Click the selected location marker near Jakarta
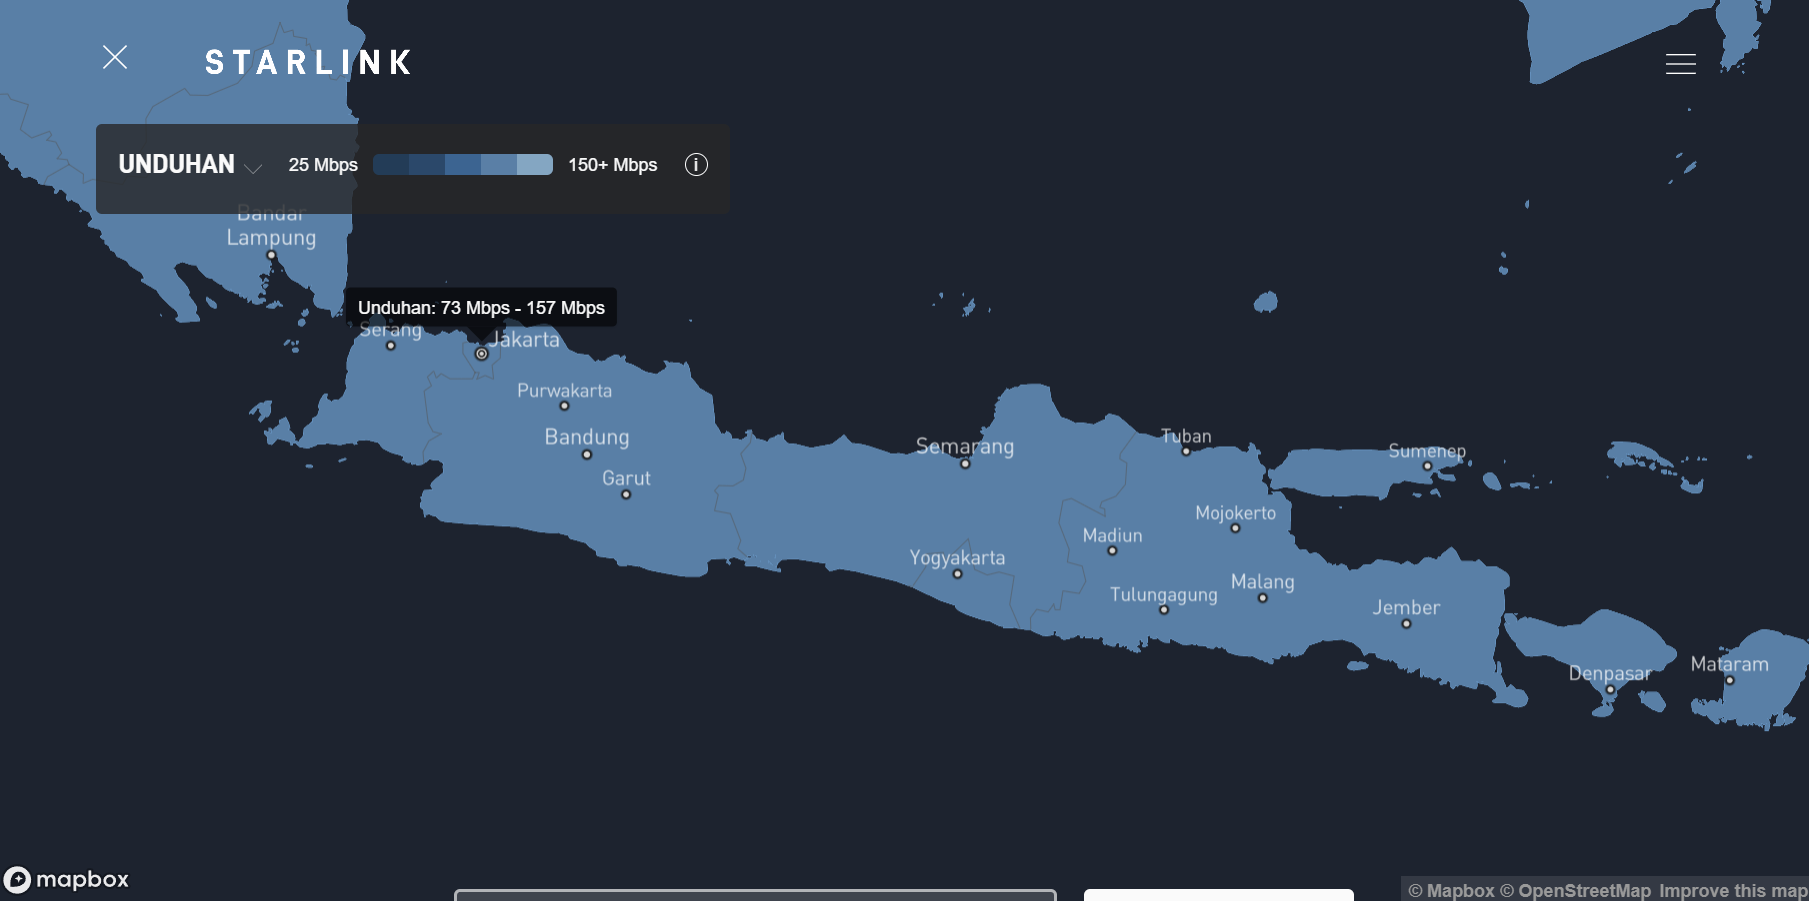The width and height of the screenshot is (1809, 901). [482, 353]
